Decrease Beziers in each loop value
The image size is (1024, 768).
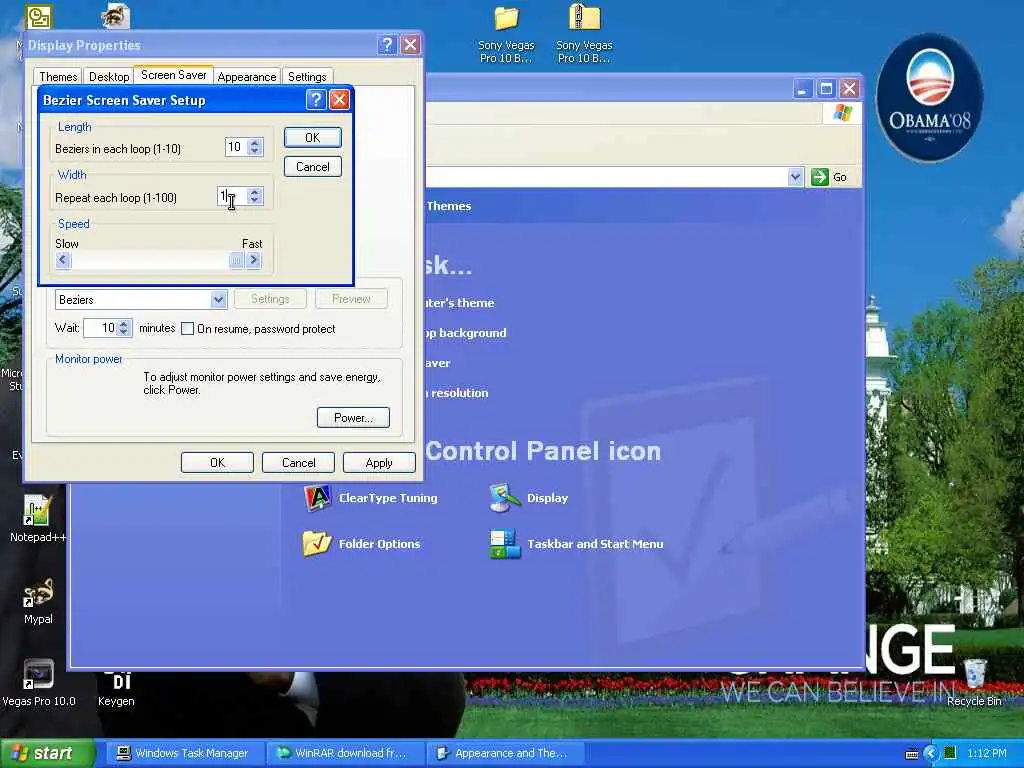[255, 152]
